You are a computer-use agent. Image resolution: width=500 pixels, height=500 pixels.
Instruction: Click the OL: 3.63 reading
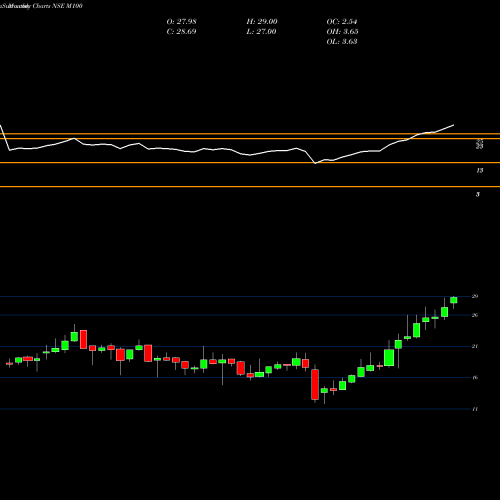tap(342, 42)
